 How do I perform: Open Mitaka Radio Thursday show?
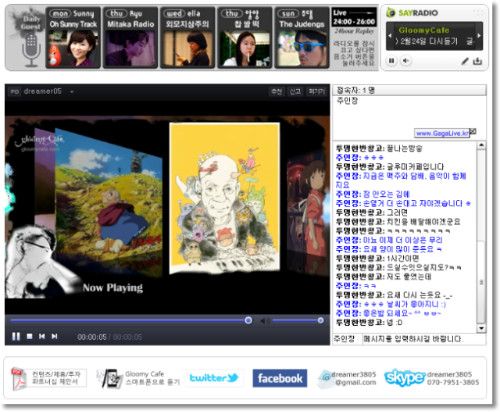130,38
